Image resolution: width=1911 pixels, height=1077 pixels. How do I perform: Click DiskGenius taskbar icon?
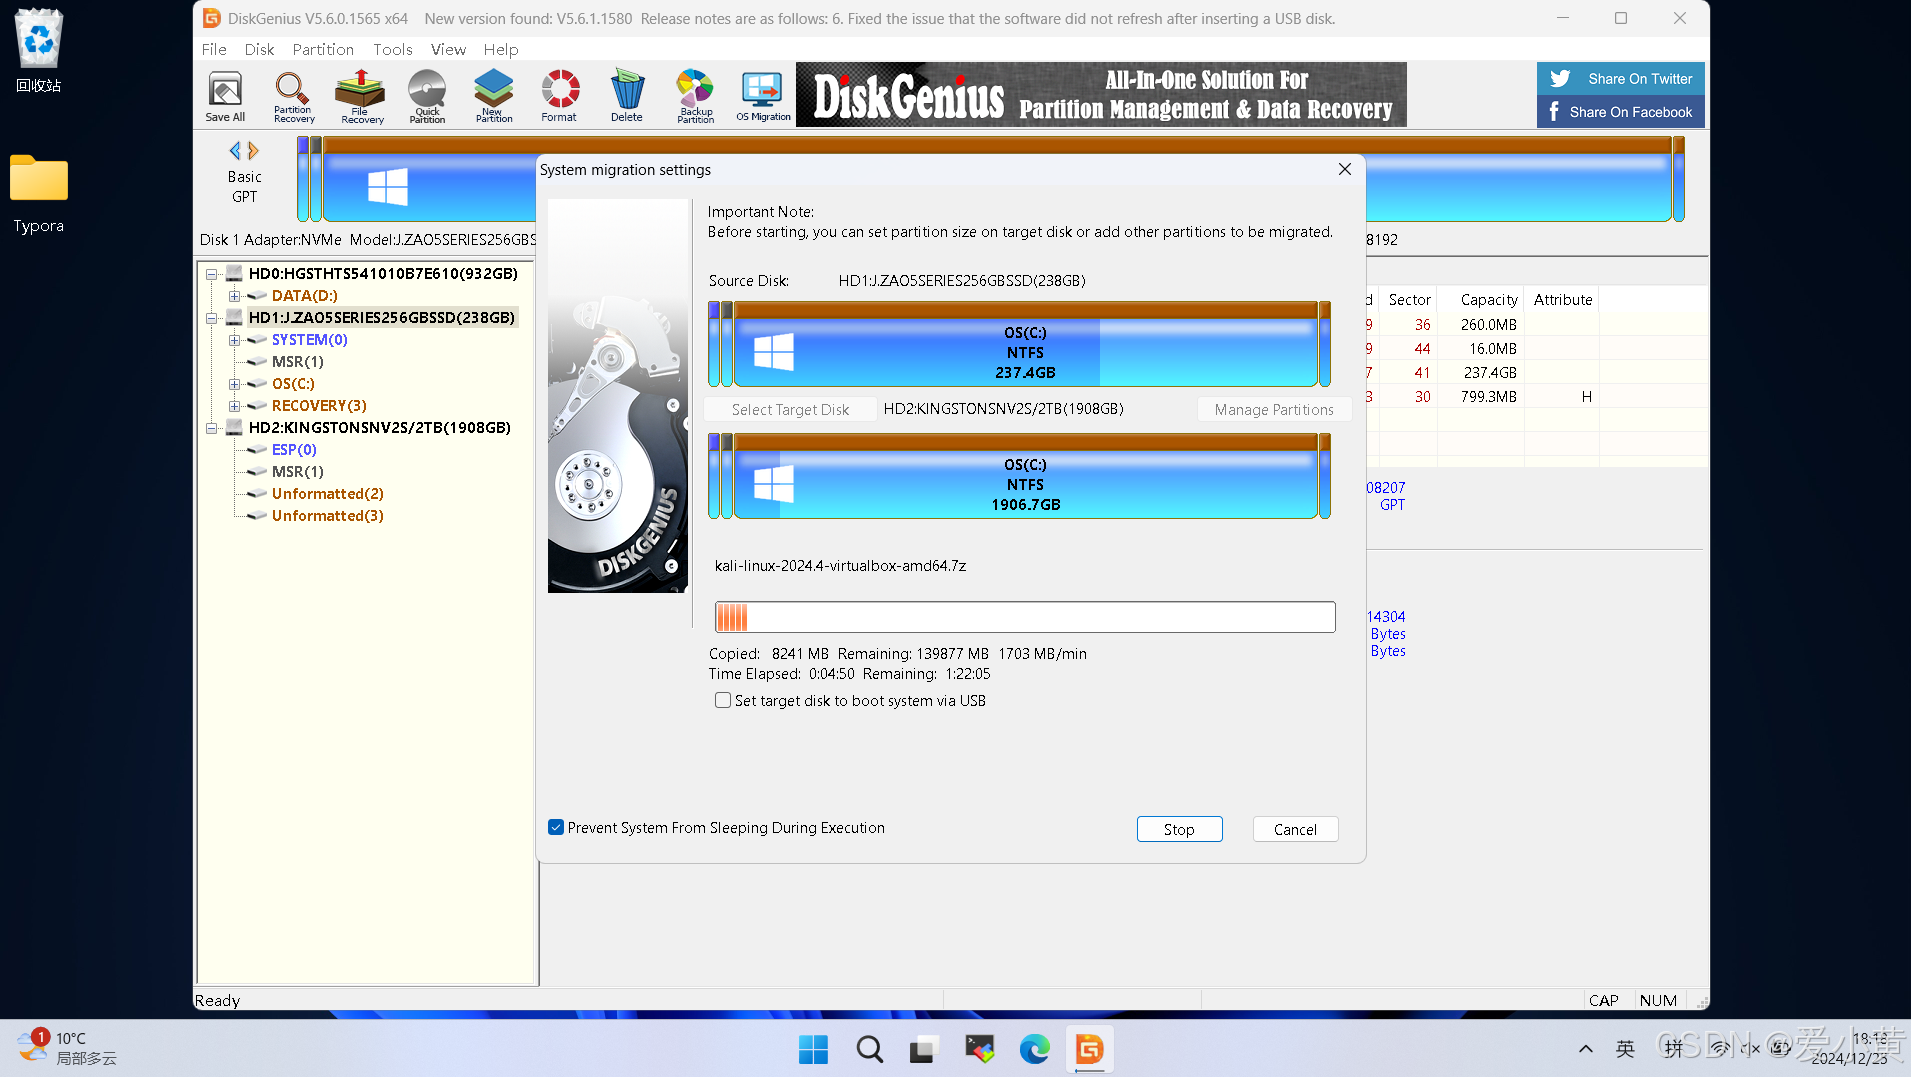pos(1089,1049)
